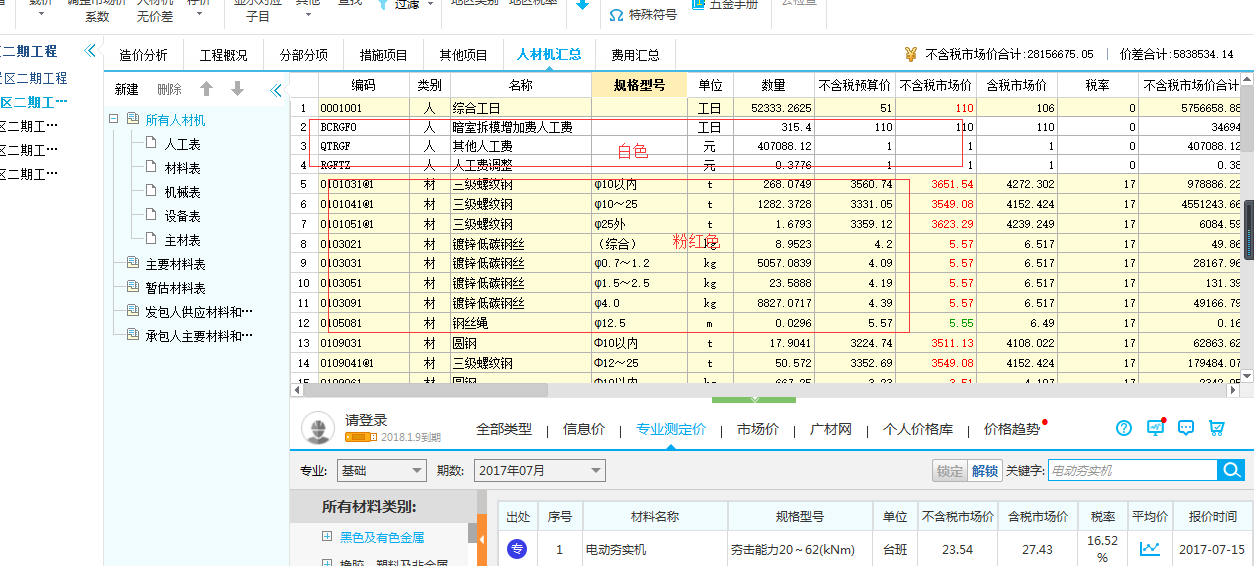The image size is (1254, 566).
Task: Select 机械表 in the tree
Action: pos(183,192)
